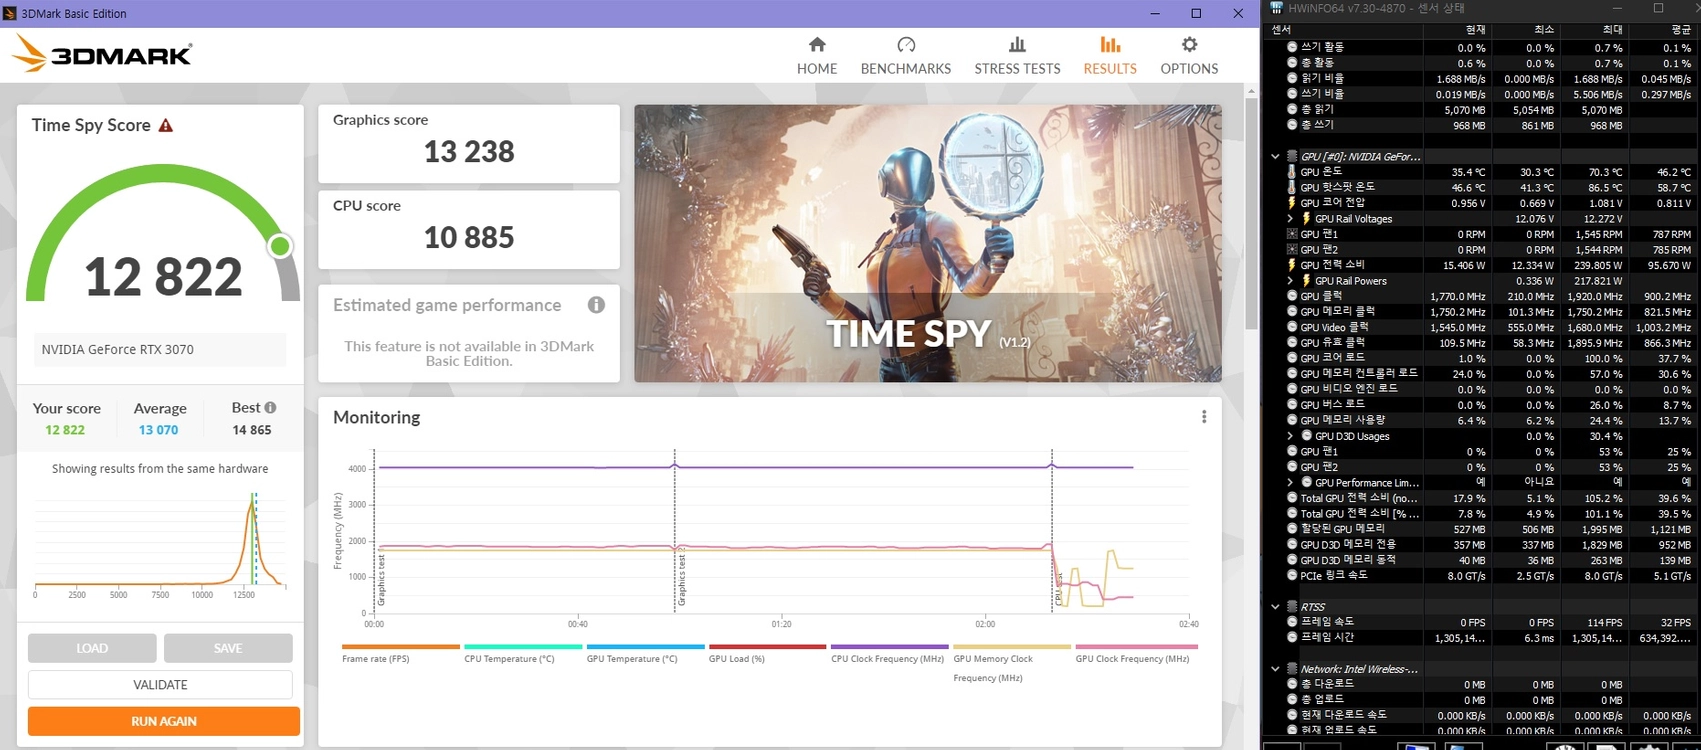Viewport: 1701px width, 750px height.
Task: Click the SAVE button
Action: pos(228,648)
